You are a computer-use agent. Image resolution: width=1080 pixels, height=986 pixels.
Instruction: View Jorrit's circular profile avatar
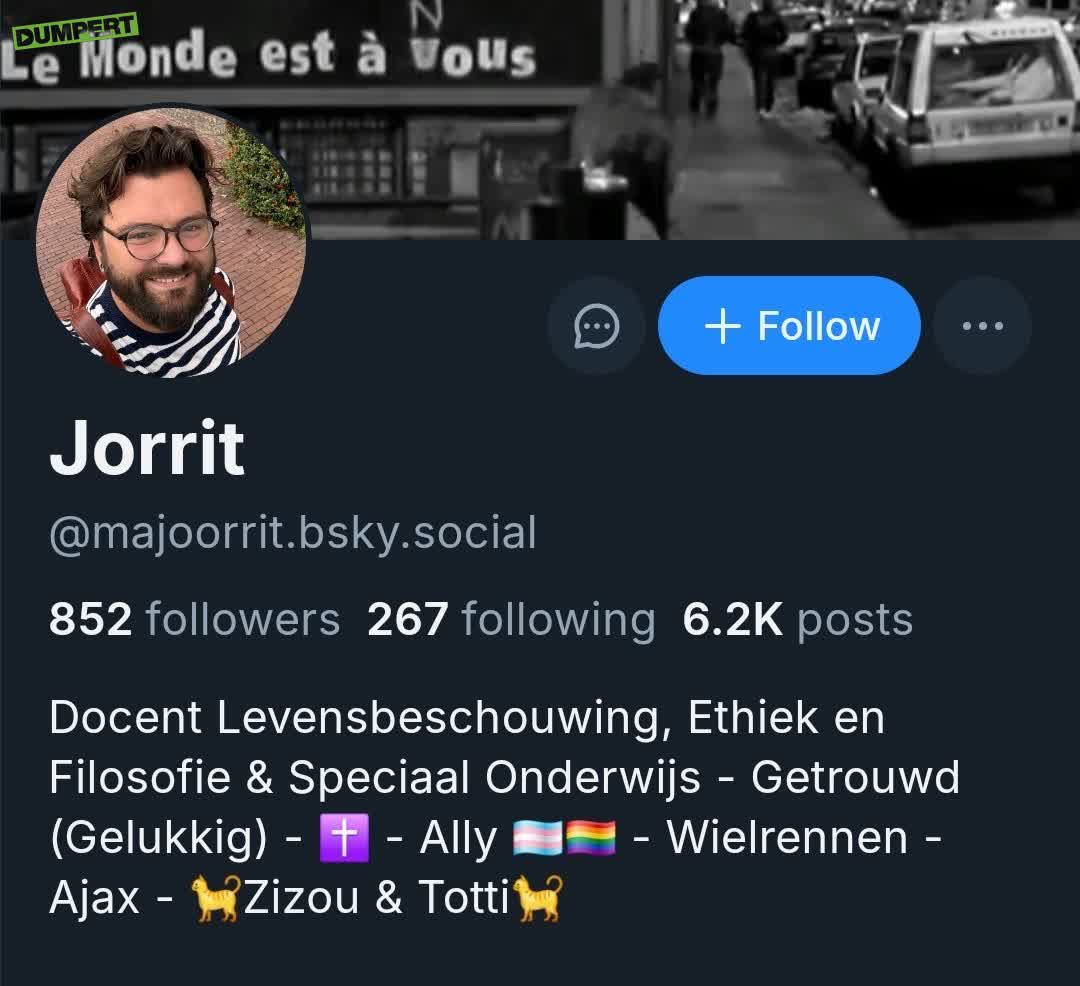[171, 241]
